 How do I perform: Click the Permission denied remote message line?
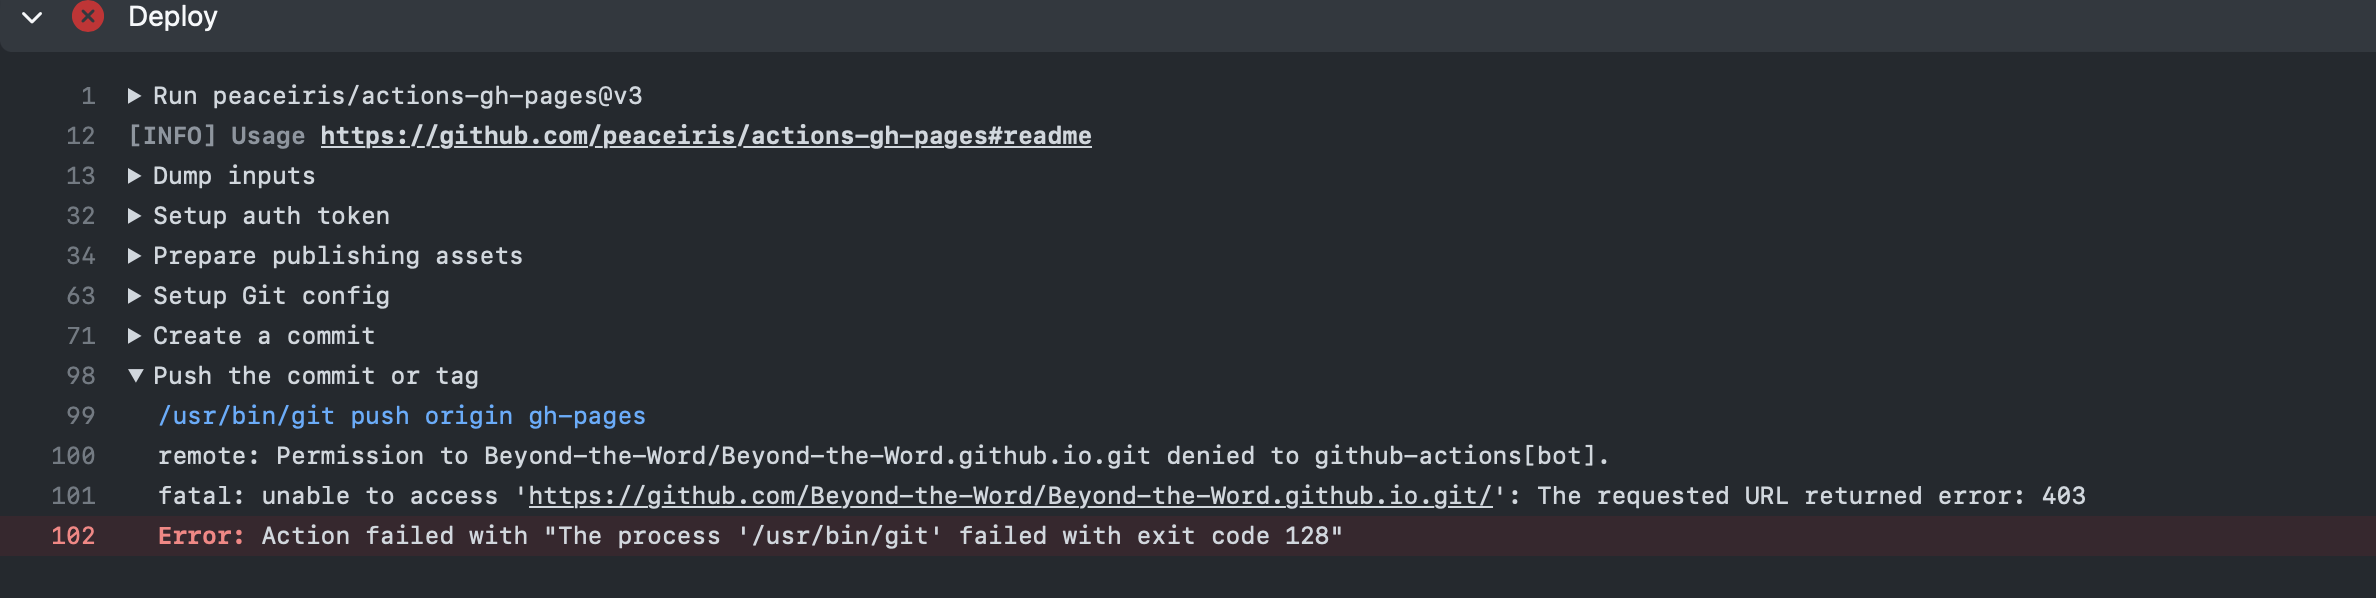882,456
